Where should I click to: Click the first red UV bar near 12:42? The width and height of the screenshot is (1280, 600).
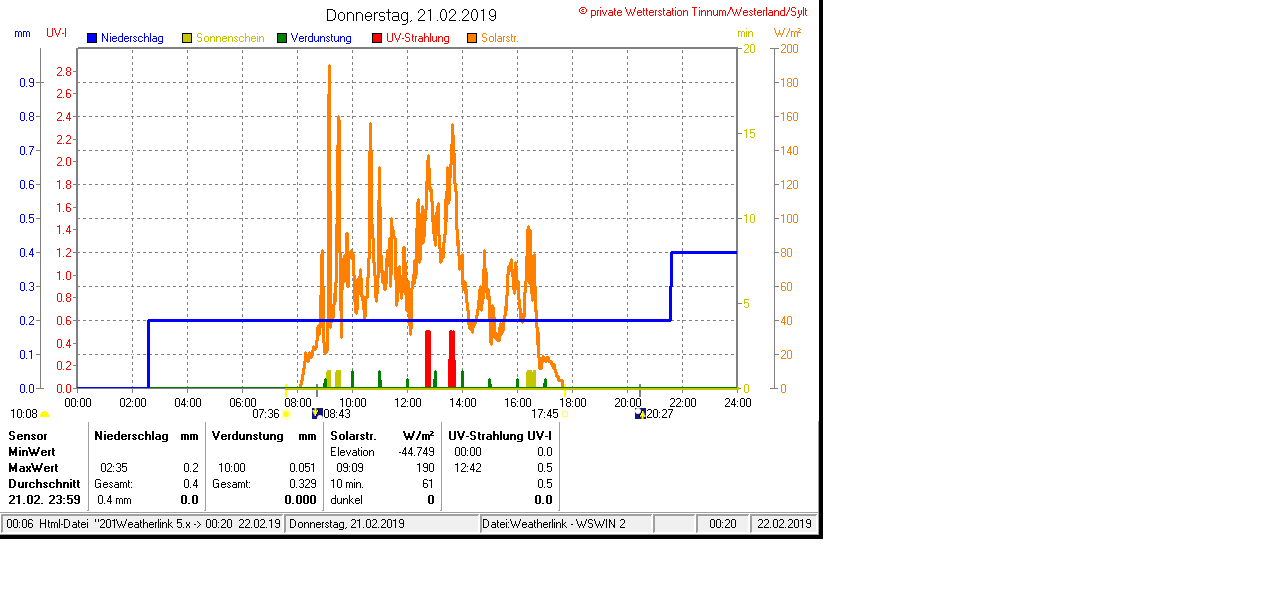[x=428, y=358]
